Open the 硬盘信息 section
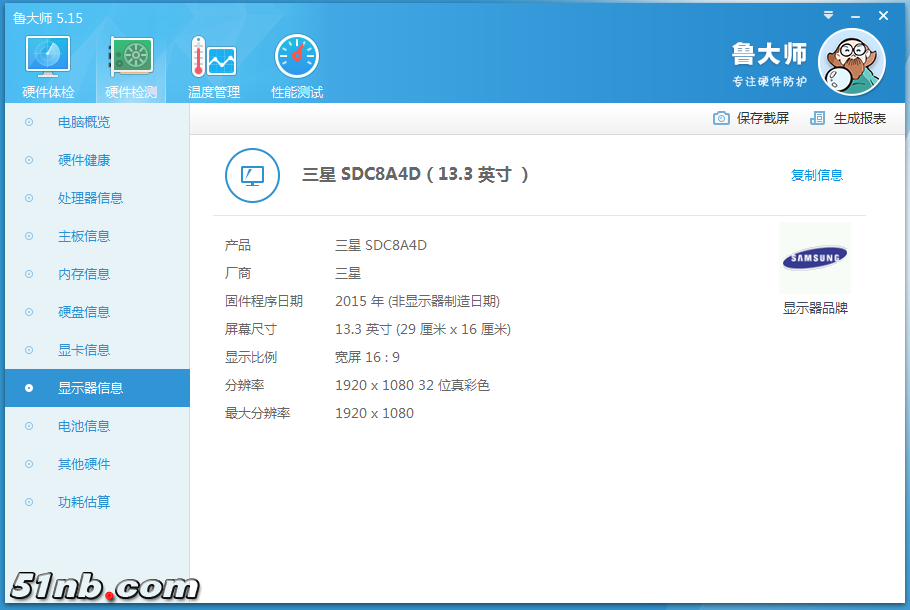 pyautogui.click(x=84, y=312)
